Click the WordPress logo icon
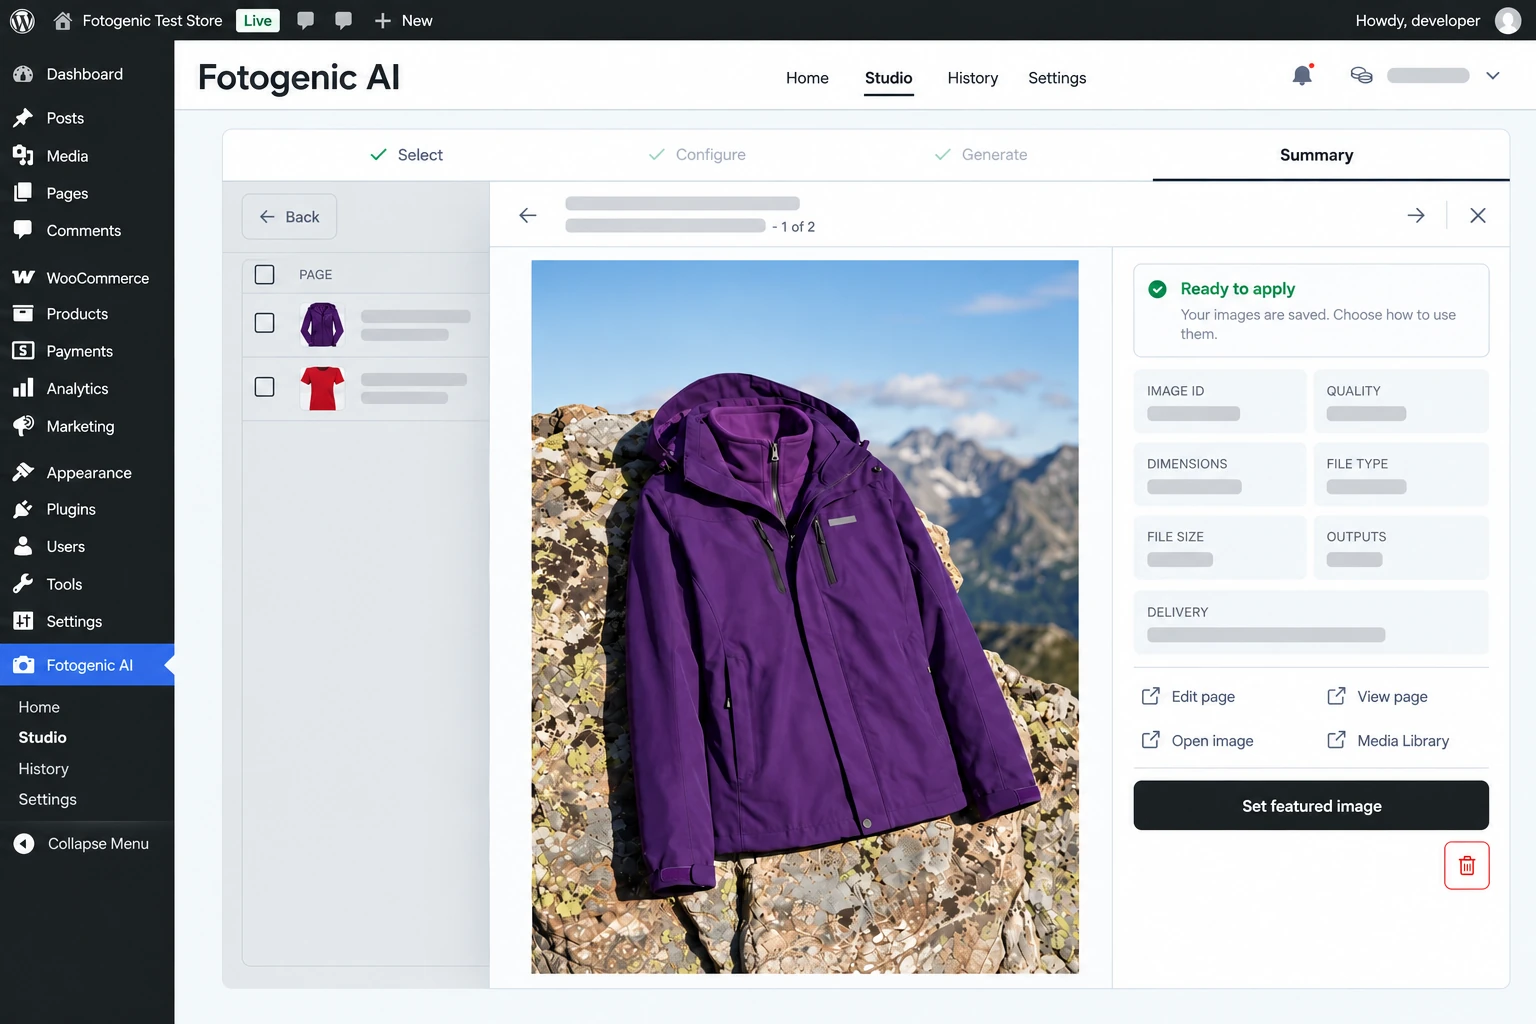1536x1024 pixels. click(22, 20)
